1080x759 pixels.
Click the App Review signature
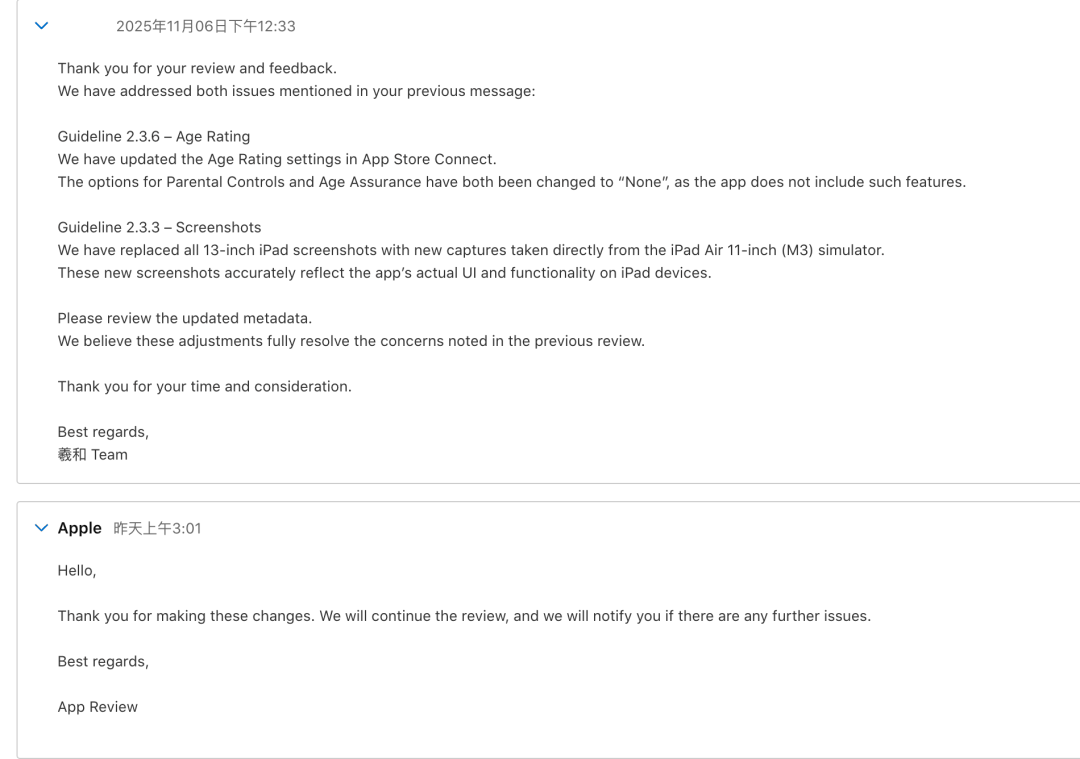pyautogui.click(x=98, y=707)
